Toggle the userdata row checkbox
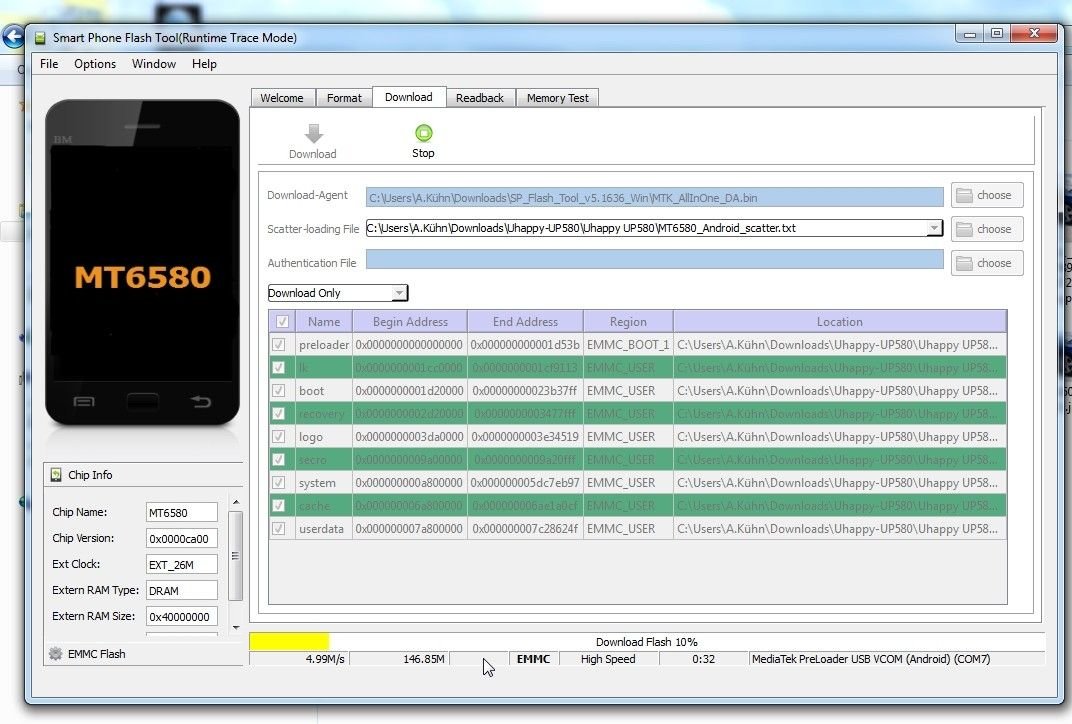 278,528
